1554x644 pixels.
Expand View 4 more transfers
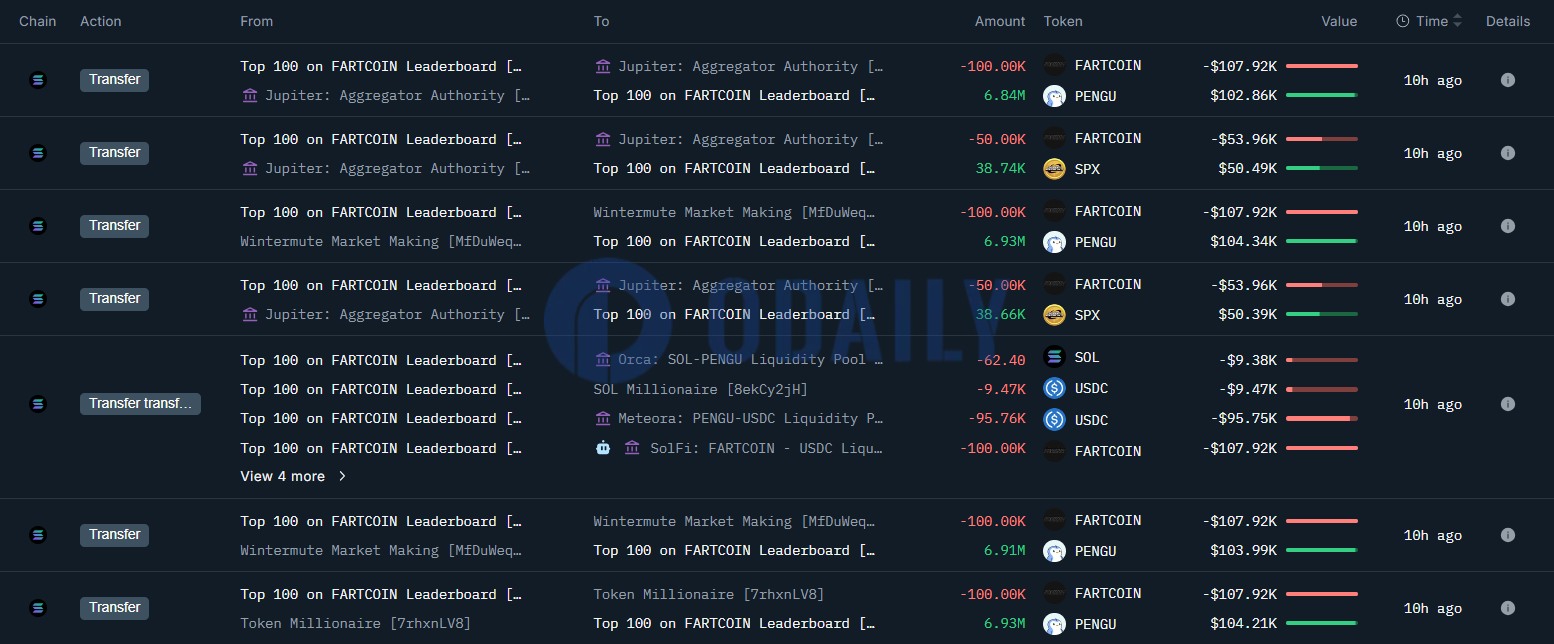click(x=293, y=476)
